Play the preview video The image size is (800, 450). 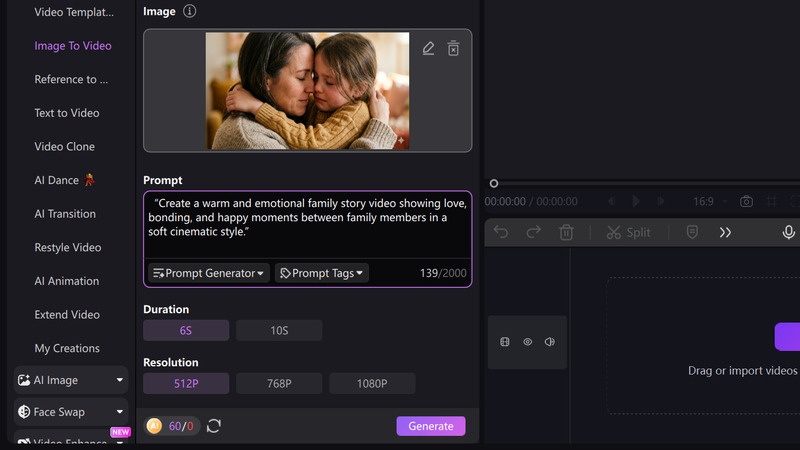[x=636, y=202]
